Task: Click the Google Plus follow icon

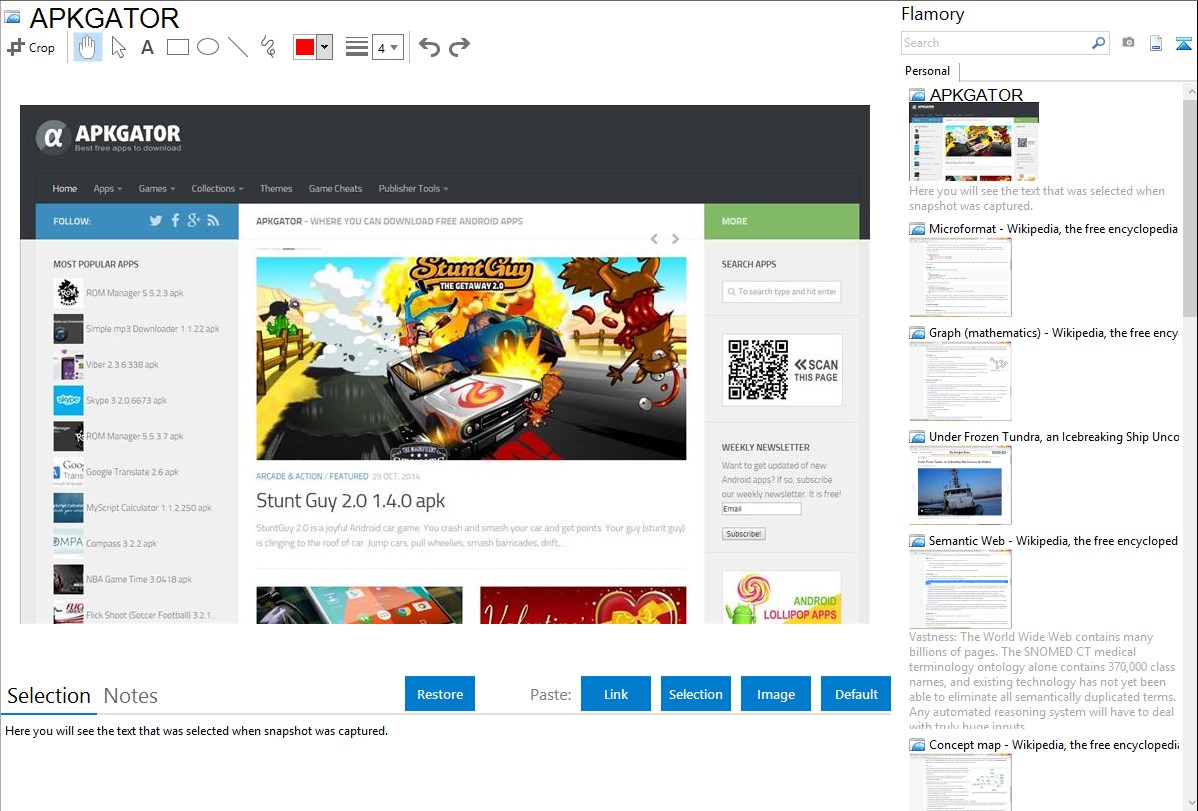Action: click(194, 221)
